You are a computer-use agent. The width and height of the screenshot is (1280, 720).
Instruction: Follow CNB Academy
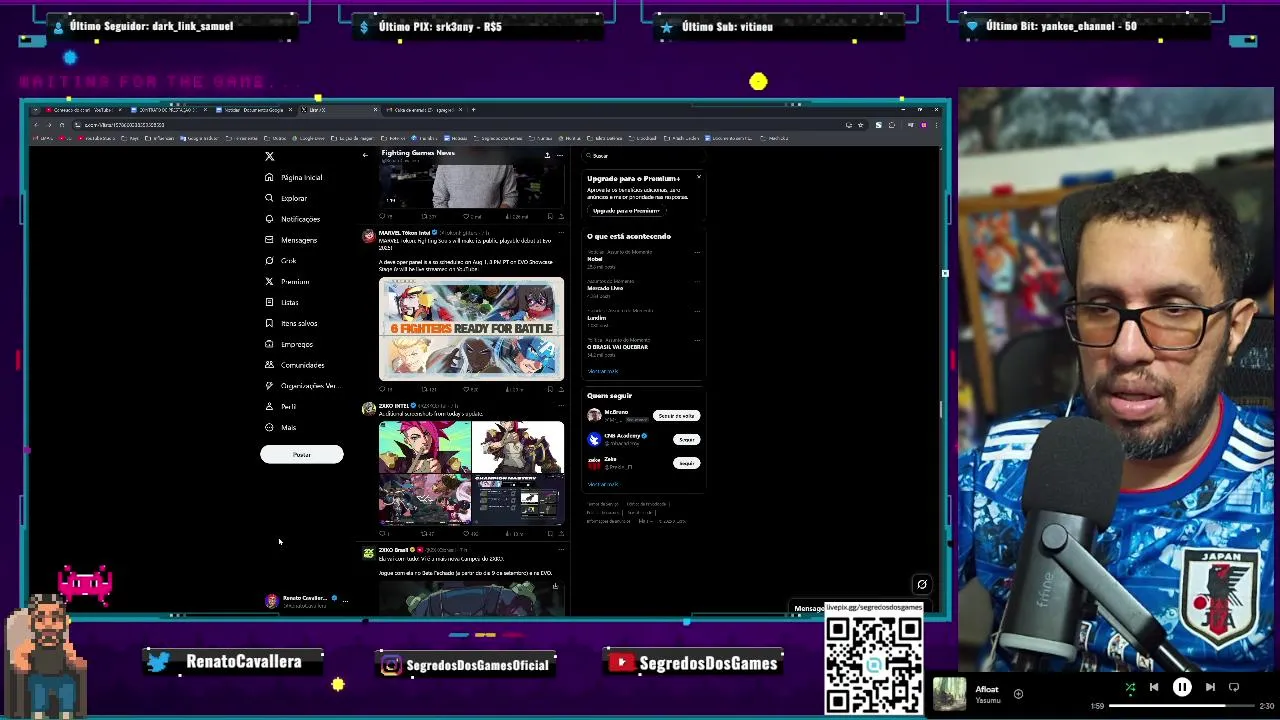[x=687, y=440]
